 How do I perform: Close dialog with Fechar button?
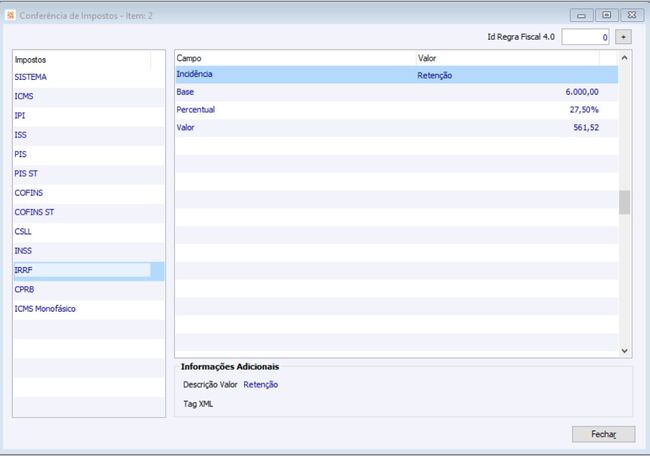[x=604, y=434]
